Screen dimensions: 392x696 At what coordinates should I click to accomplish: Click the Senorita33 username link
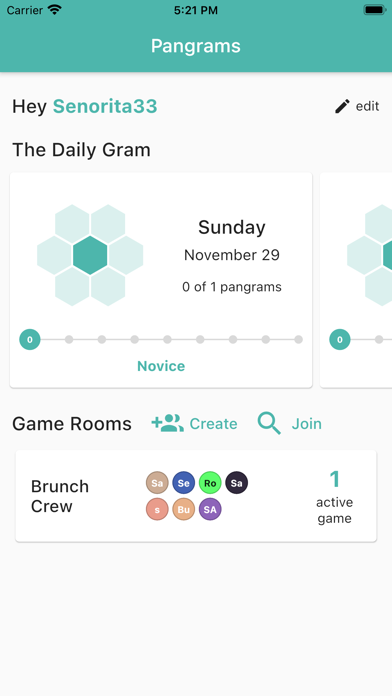pos(105,107)
